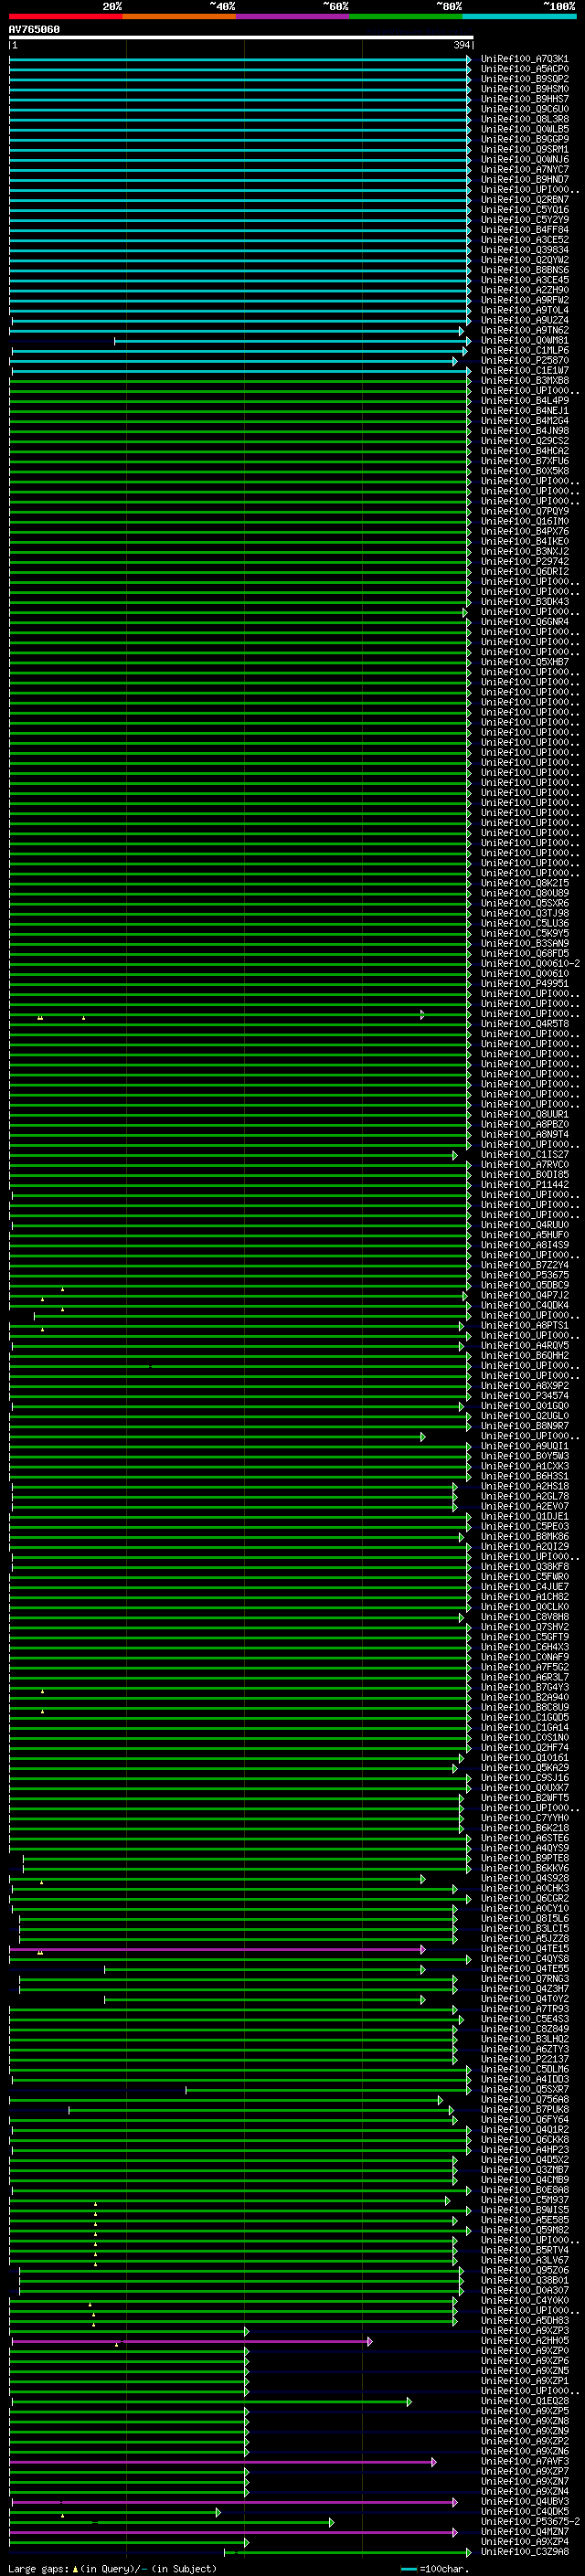Open the UniRef100_Q00610-2 isoform entry

click(530, 964)
